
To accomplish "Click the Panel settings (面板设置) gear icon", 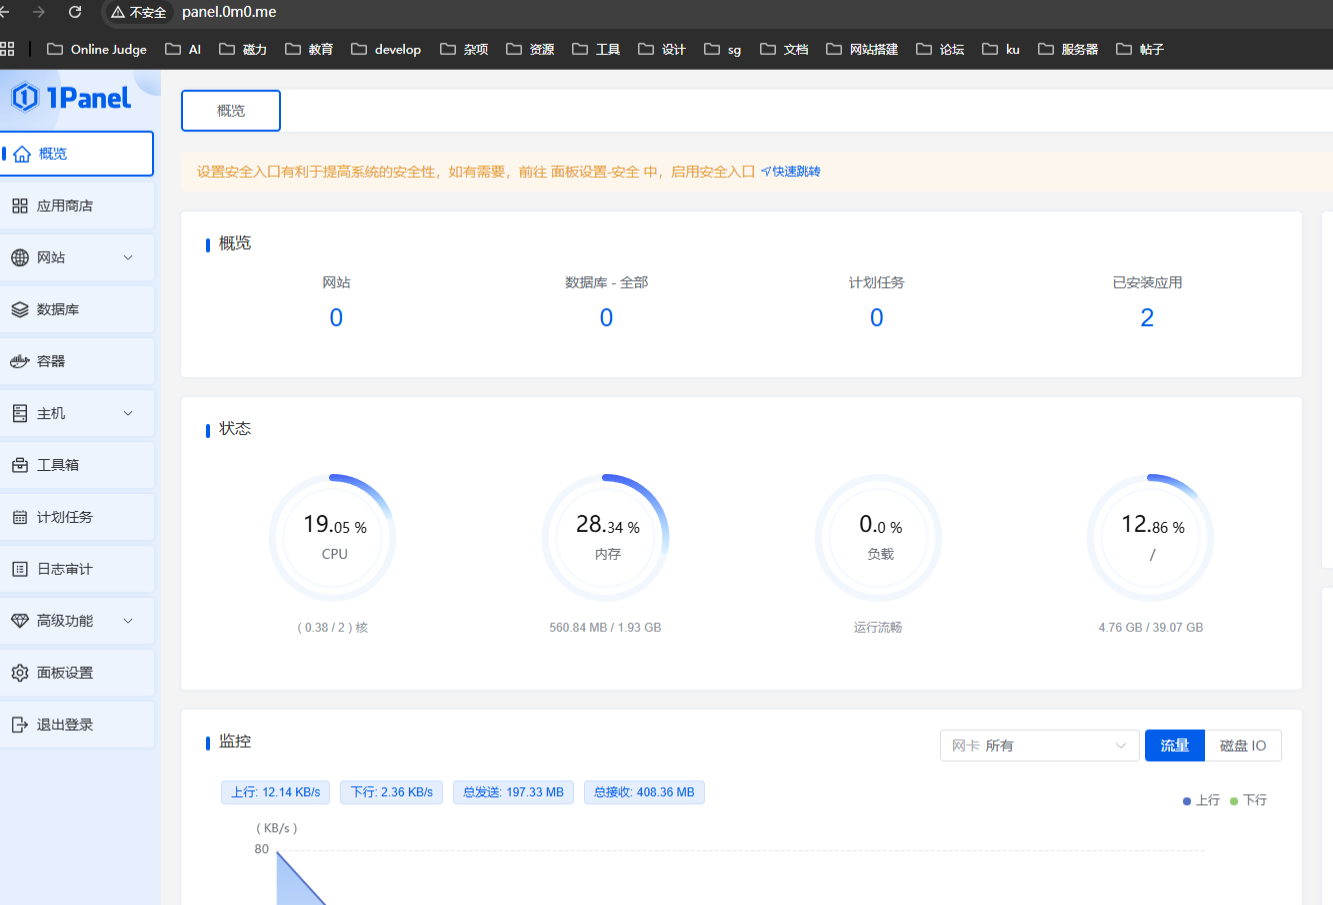I will coord(20,673).
